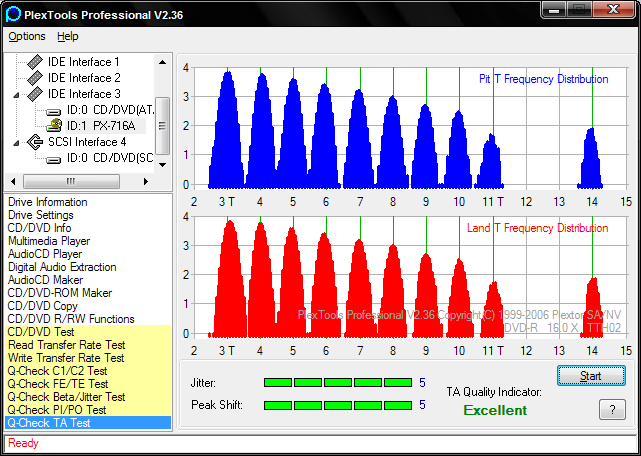Open Digital Audio Extraction

tap(62, 267)
